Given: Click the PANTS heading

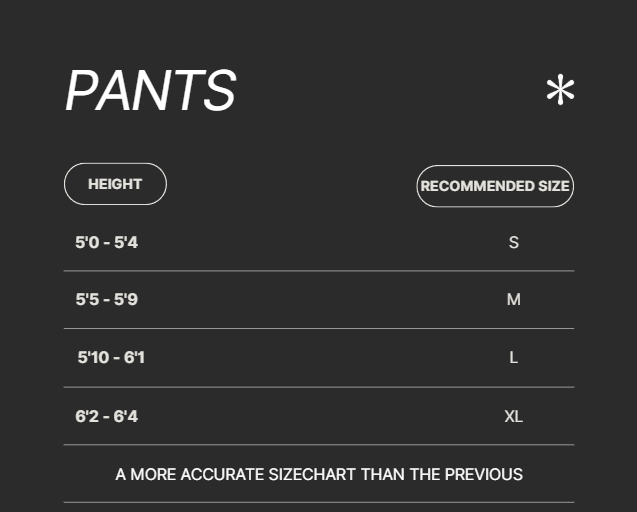Looking at the screenshot, I should coord(150,91).
